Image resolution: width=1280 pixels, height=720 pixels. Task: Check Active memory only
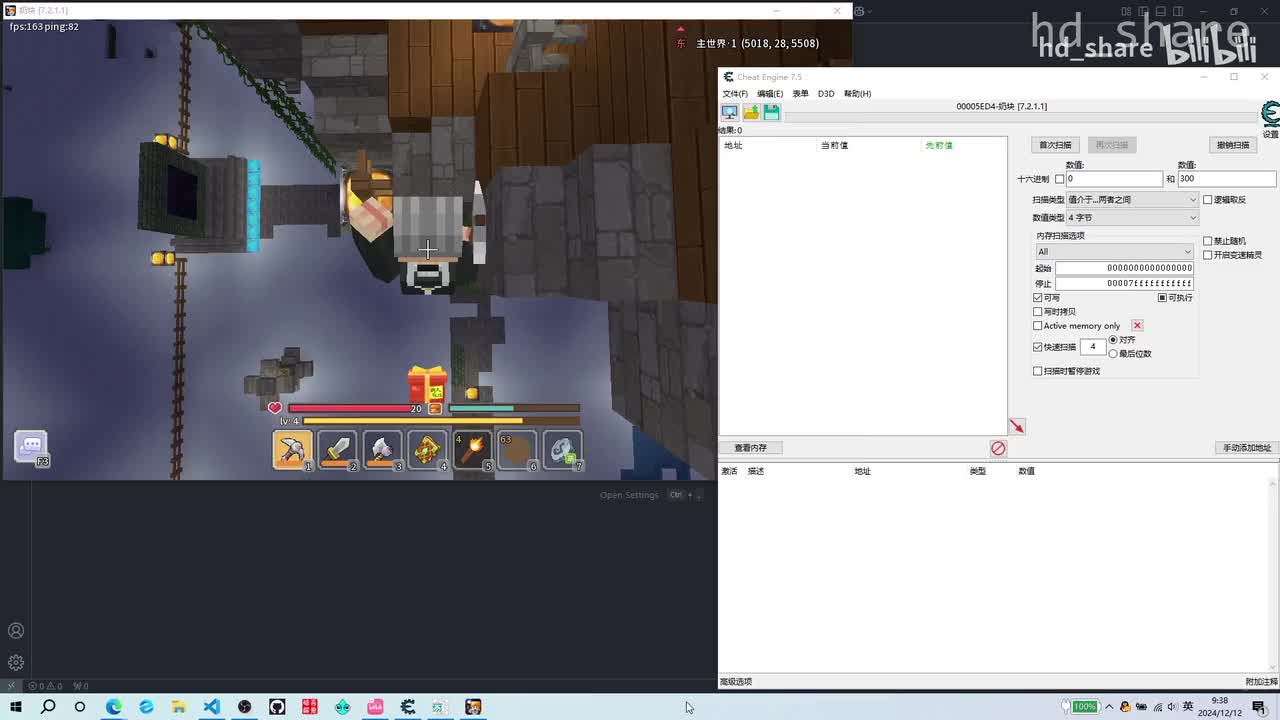tap(1037, 326)
